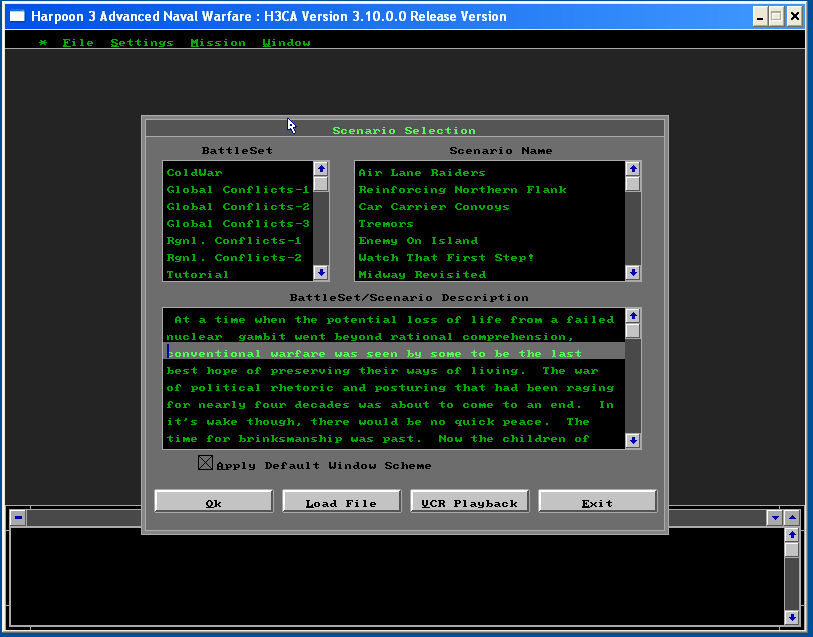Choose Enemy On Island scenario
This screenshot has height=637, width=813.
[x=490, y=241]
